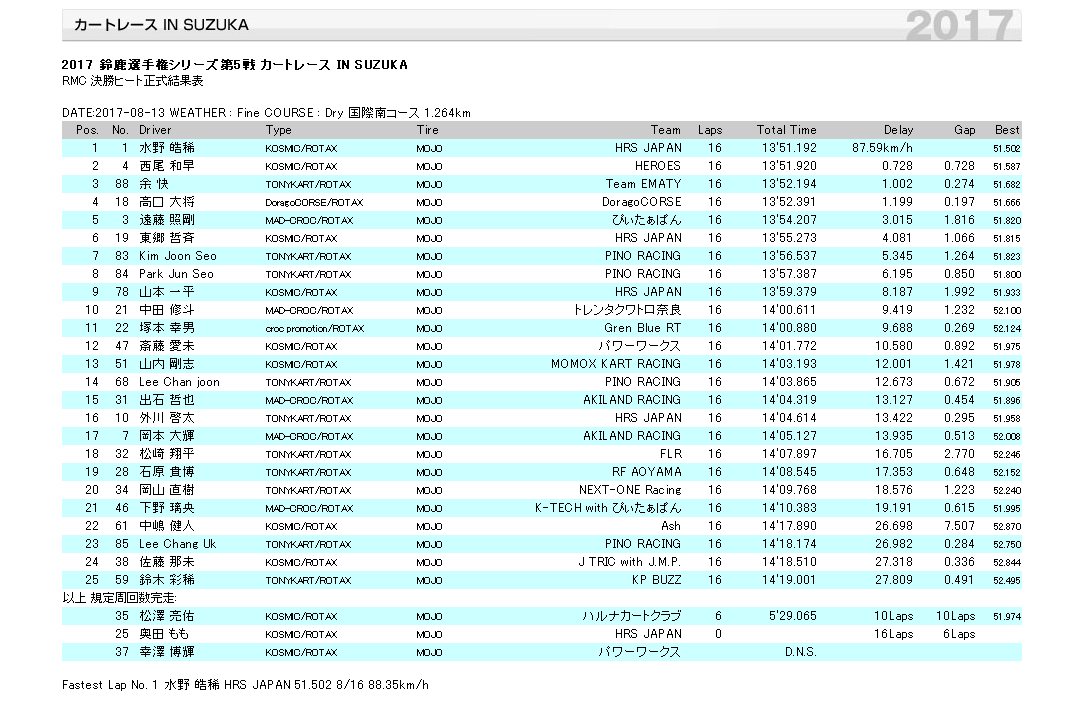Click the Fastest Lap summary line
Image resolution: width=1083 pixels, height=701 pixels.
click(x=246, y=685)
